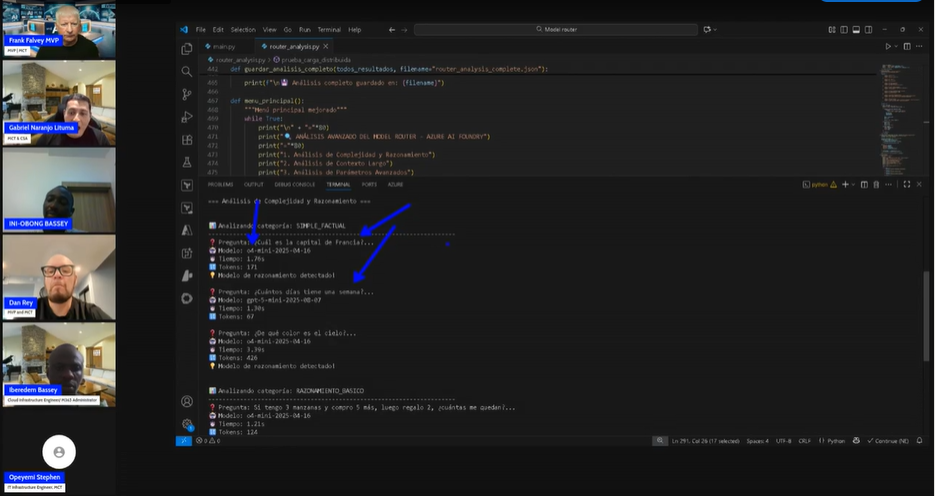
Task: Expand the new terminal launch profile dropdown
Action: 855,185
